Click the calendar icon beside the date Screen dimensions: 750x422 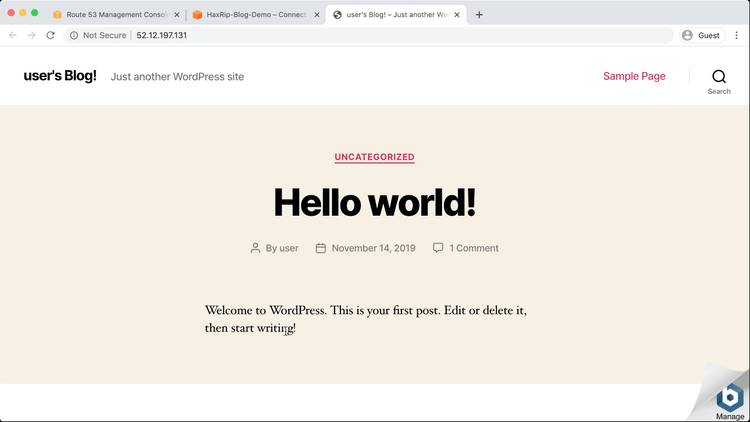point(320,248)
